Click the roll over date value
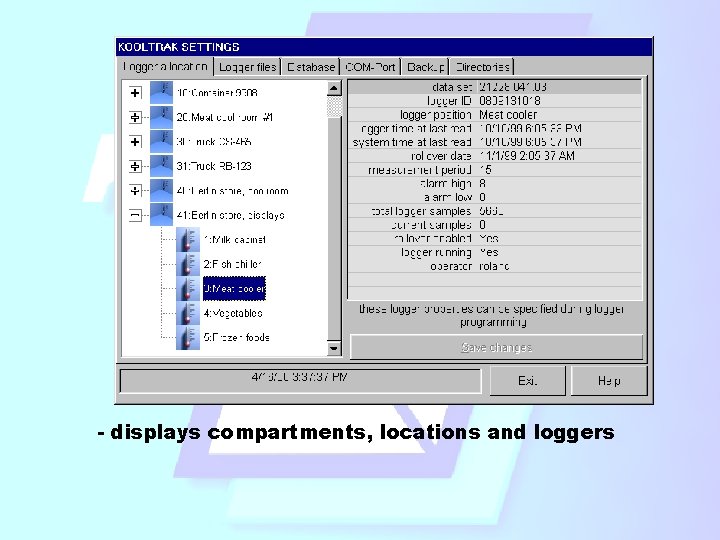Image resolution: width=720 pixels, height=540 pixels. tap(527, 156)
